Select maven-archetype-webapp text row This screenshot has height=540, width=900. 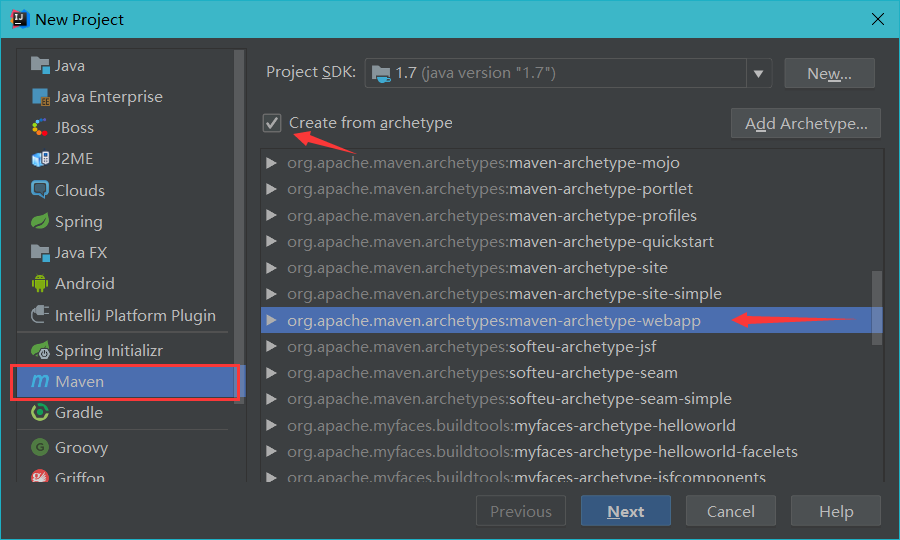coord(494,321)
